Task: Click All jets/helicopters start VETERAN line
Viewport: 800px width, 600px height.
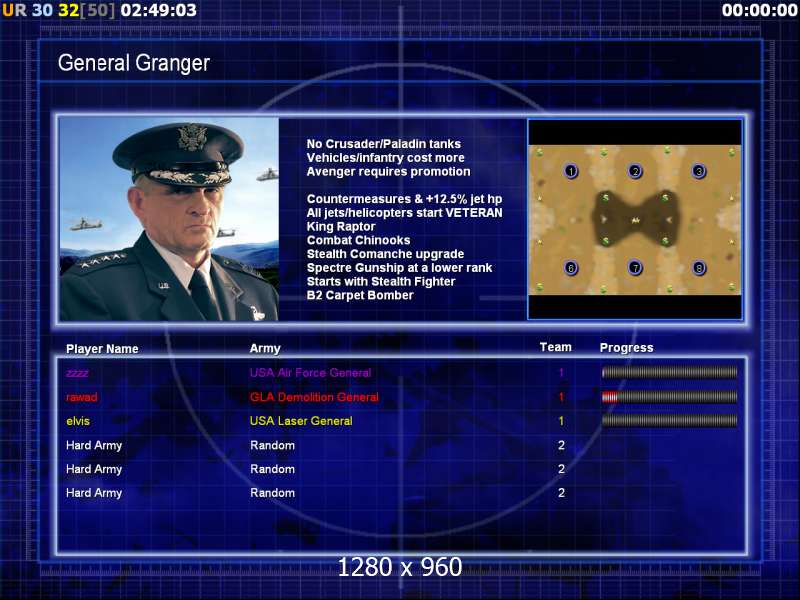Action: [x=404, y=213]
